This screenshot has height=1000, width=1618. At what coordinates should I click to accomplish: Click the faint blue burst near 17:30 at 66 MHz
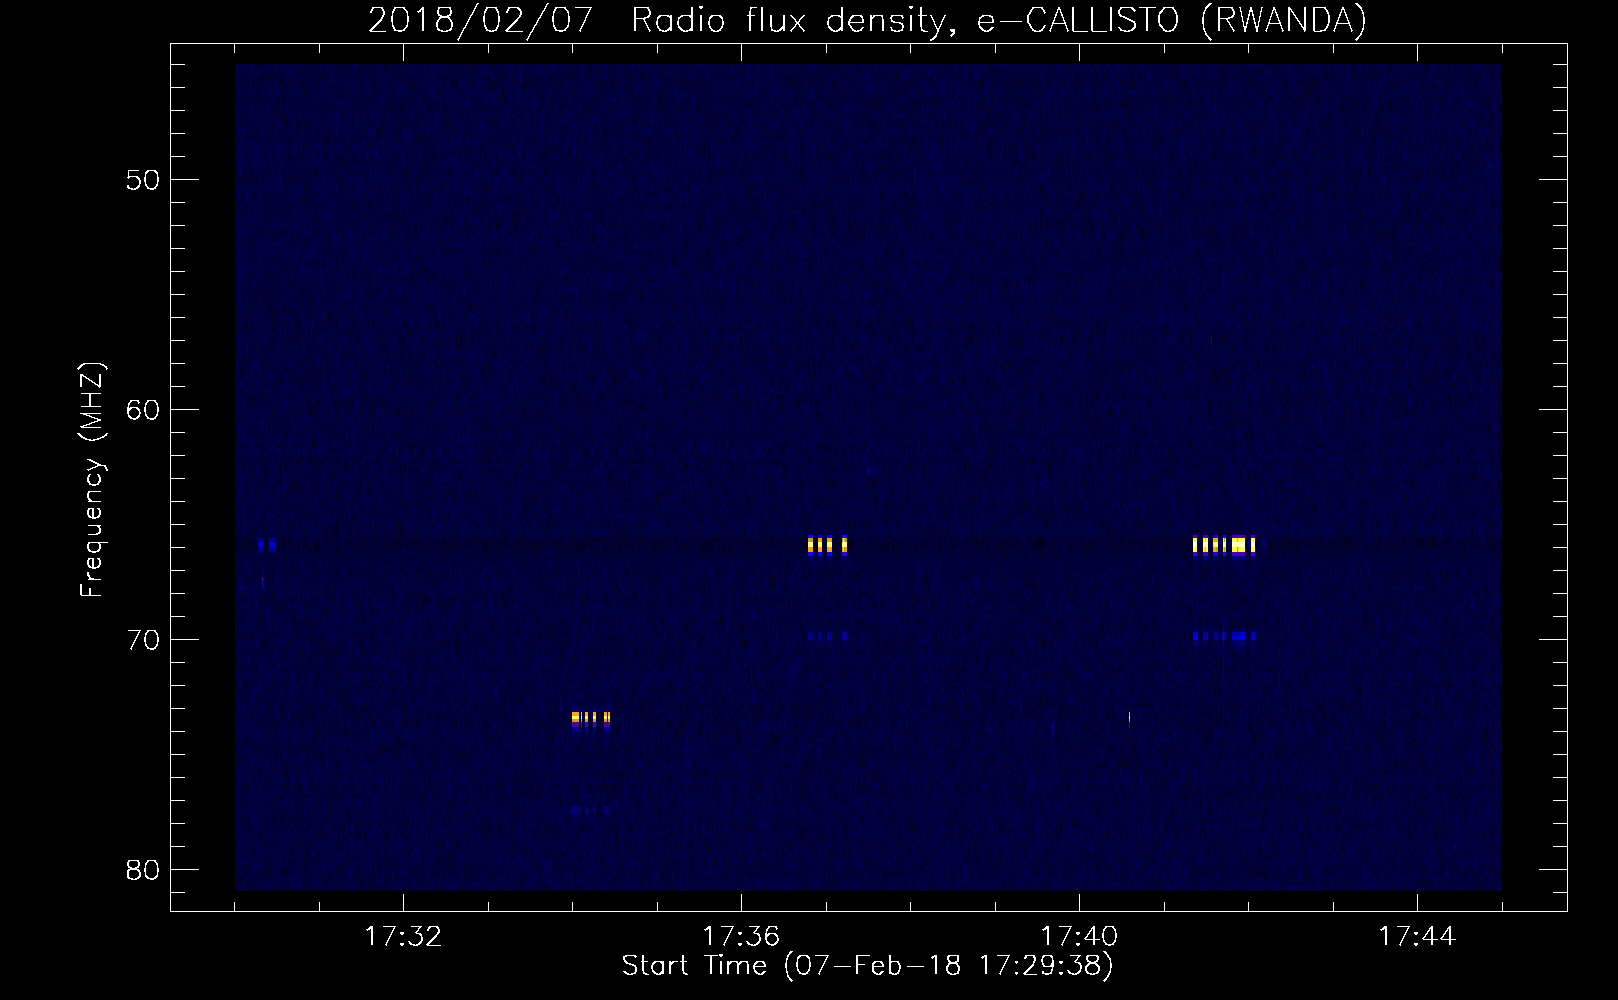click(x=266, y=545)
